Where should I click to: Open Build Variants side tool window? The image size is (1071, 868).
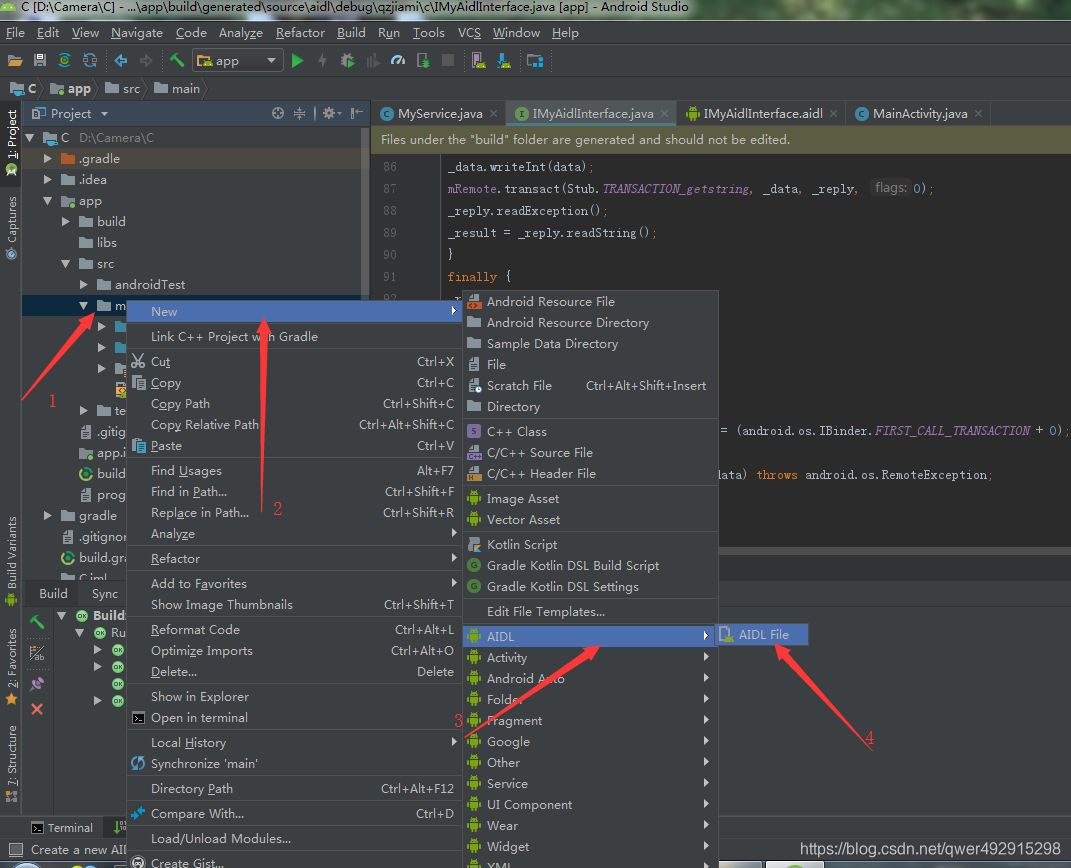click(x=11, y=561)
